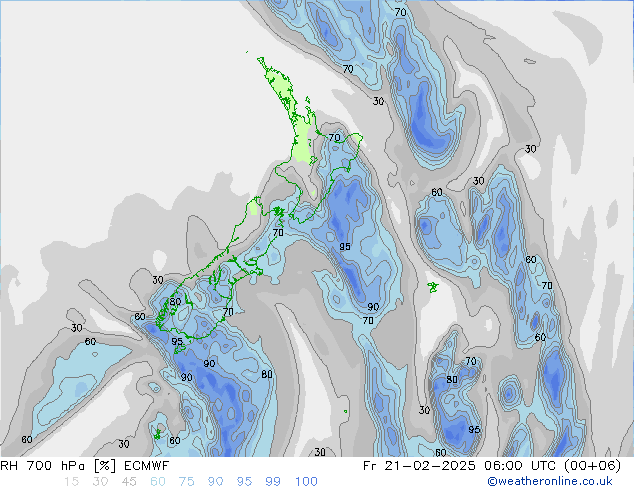Viewport: 634px width, 490px height.
Task: Click the 100 value in the legend
Action: click(x=306, y=482)
